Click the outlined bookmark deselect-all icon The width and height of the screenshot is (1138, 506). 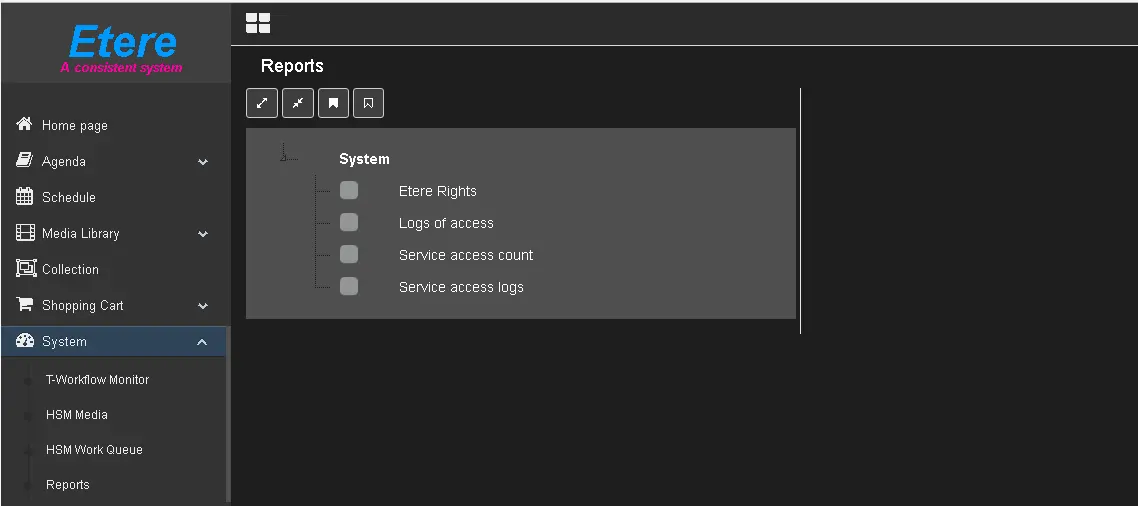[x=369, y=103]
